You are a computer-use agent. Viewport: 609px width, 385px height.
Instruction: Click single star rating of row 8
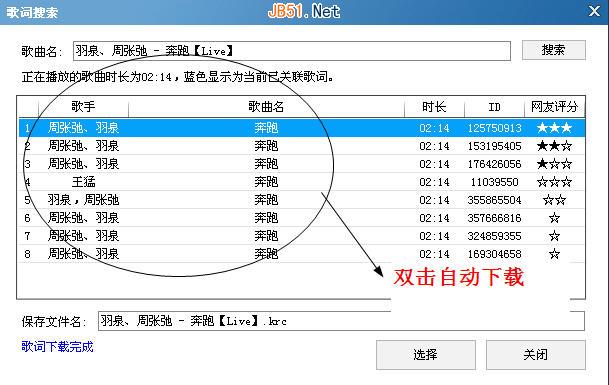[554, 254]
